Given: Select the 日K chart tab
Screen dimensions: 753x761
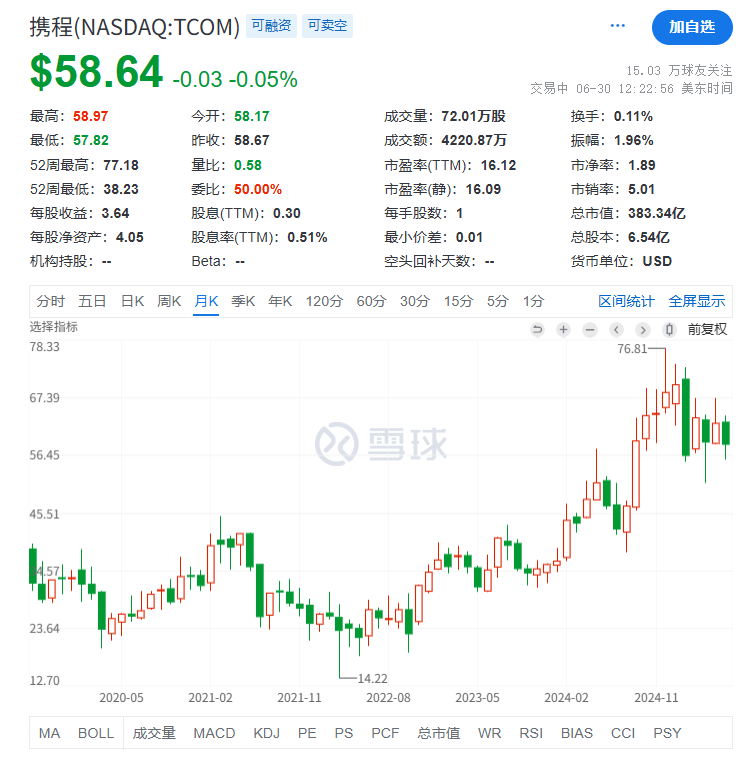Looking at the screenshot, I should click(132, 301).
